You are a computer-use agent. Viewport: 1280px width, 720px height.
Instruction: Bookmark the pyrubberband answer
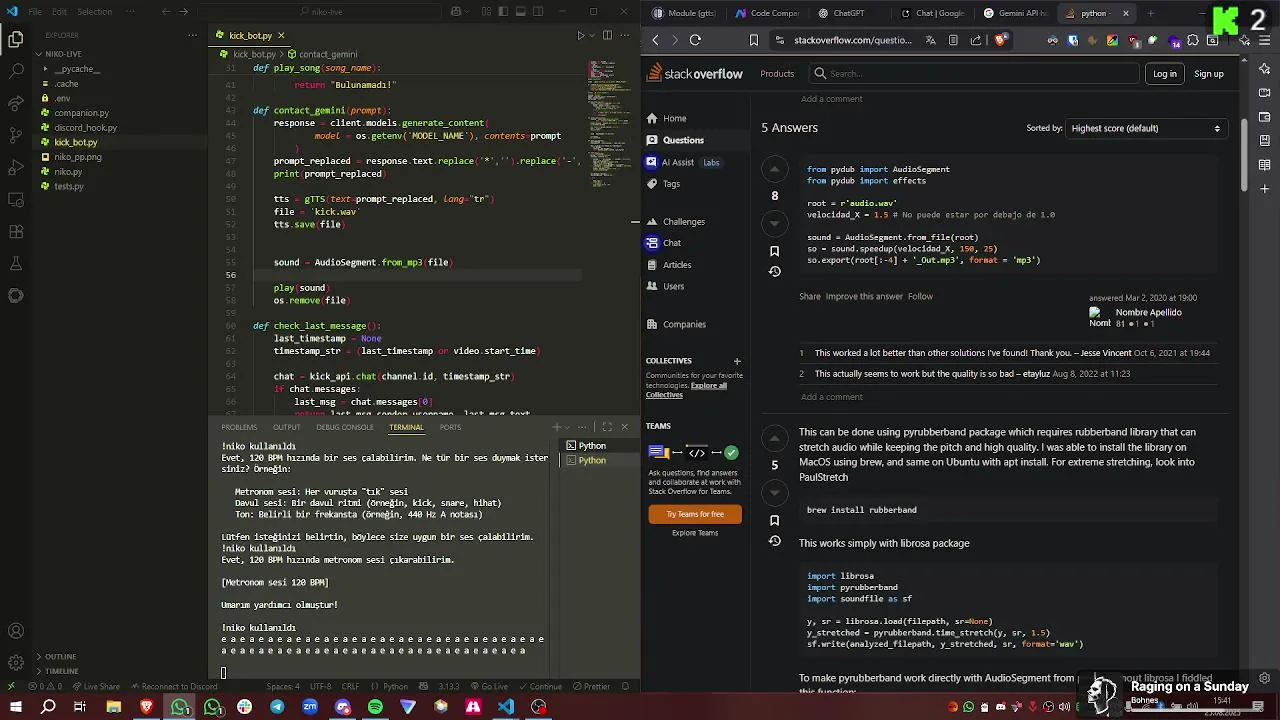pyautogui.click(x=774, y=520)
